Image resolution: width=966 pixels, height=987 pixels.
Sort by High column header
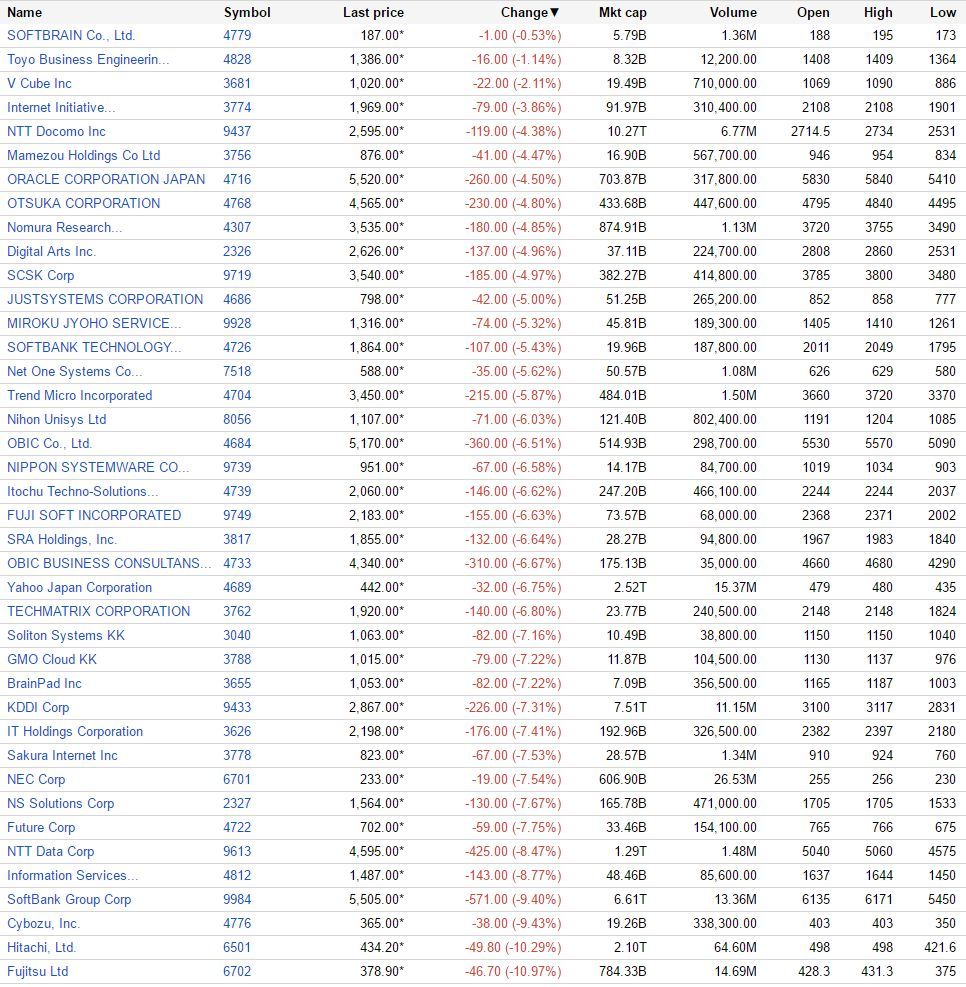point(878,13)
